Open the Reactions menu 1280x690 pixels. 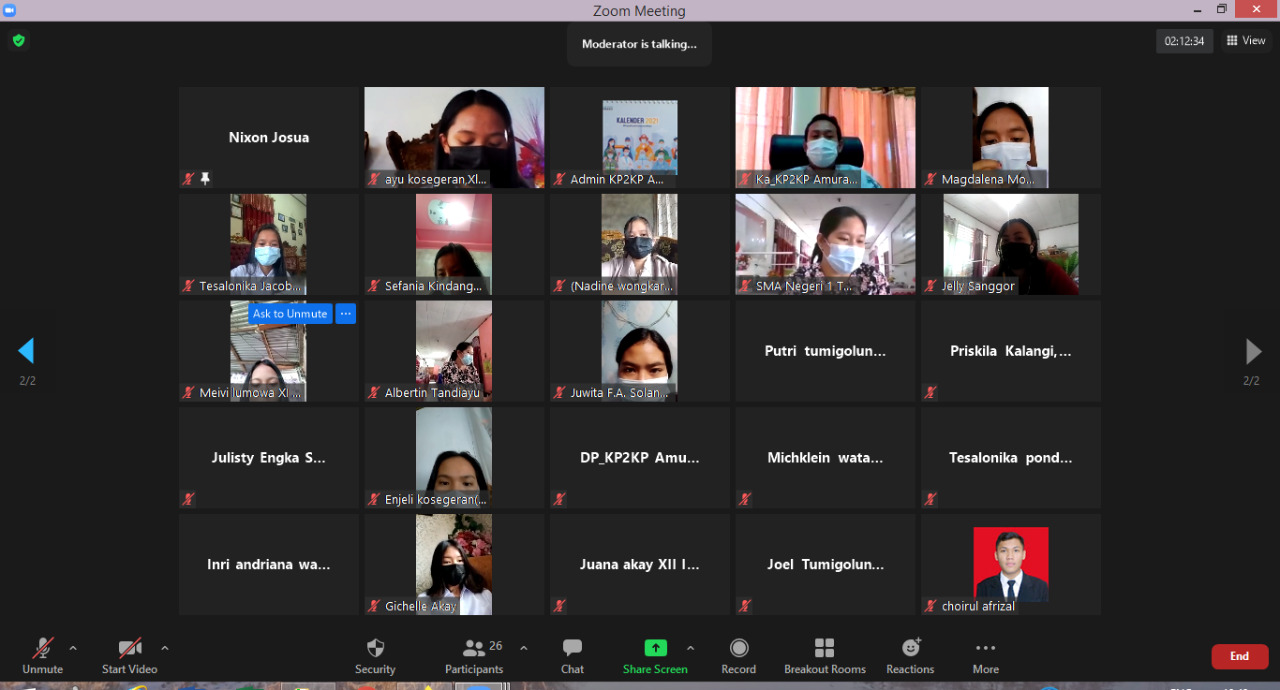pos(910,656)
